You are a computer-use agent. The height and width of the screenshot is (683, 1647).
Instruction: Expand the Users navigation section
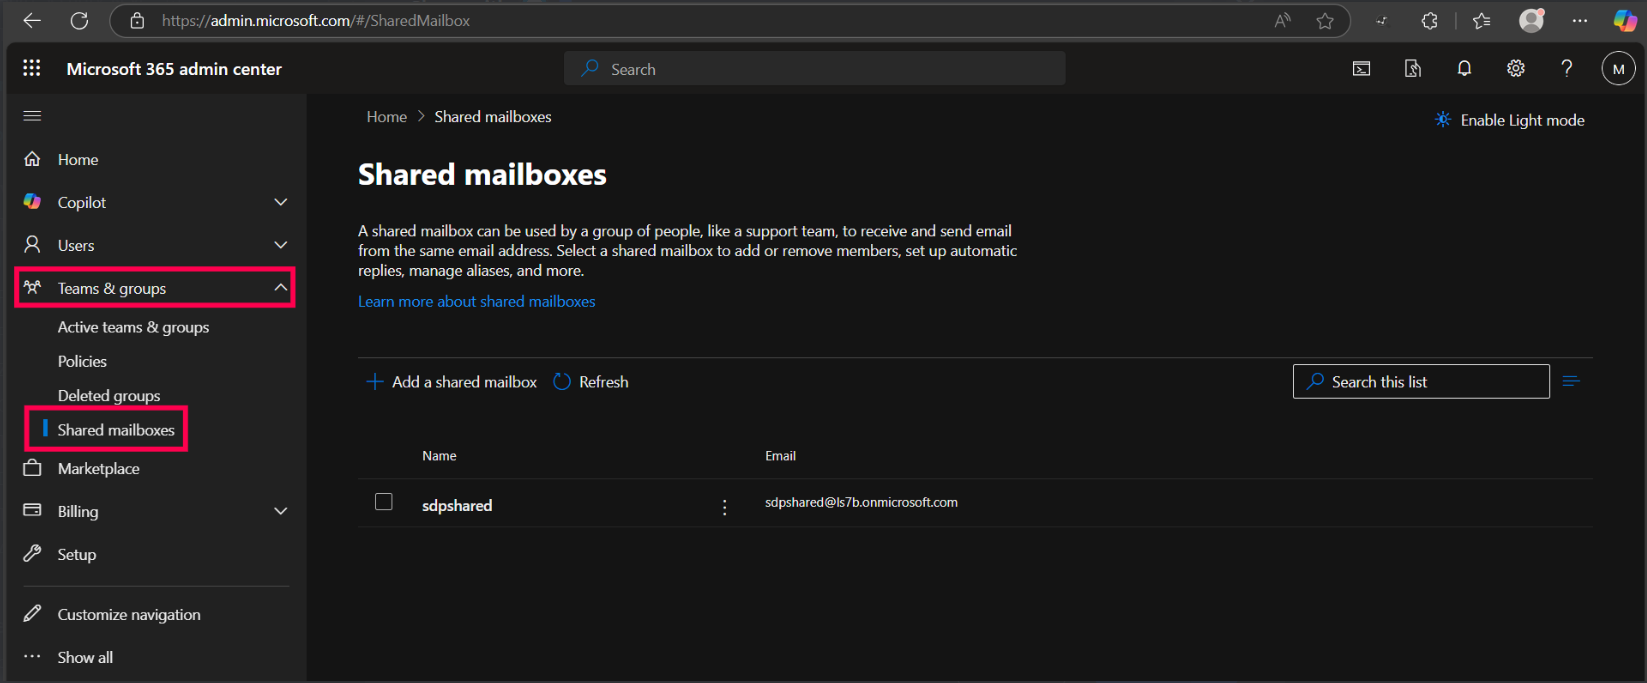pos(281,245)
